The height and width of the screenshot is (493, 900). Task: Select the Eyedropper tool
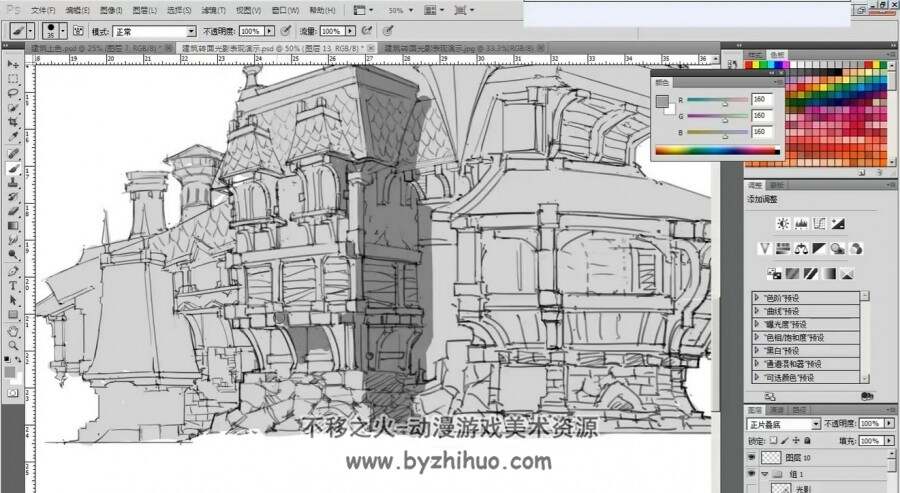pyautogui.click(x=13, y=137)
